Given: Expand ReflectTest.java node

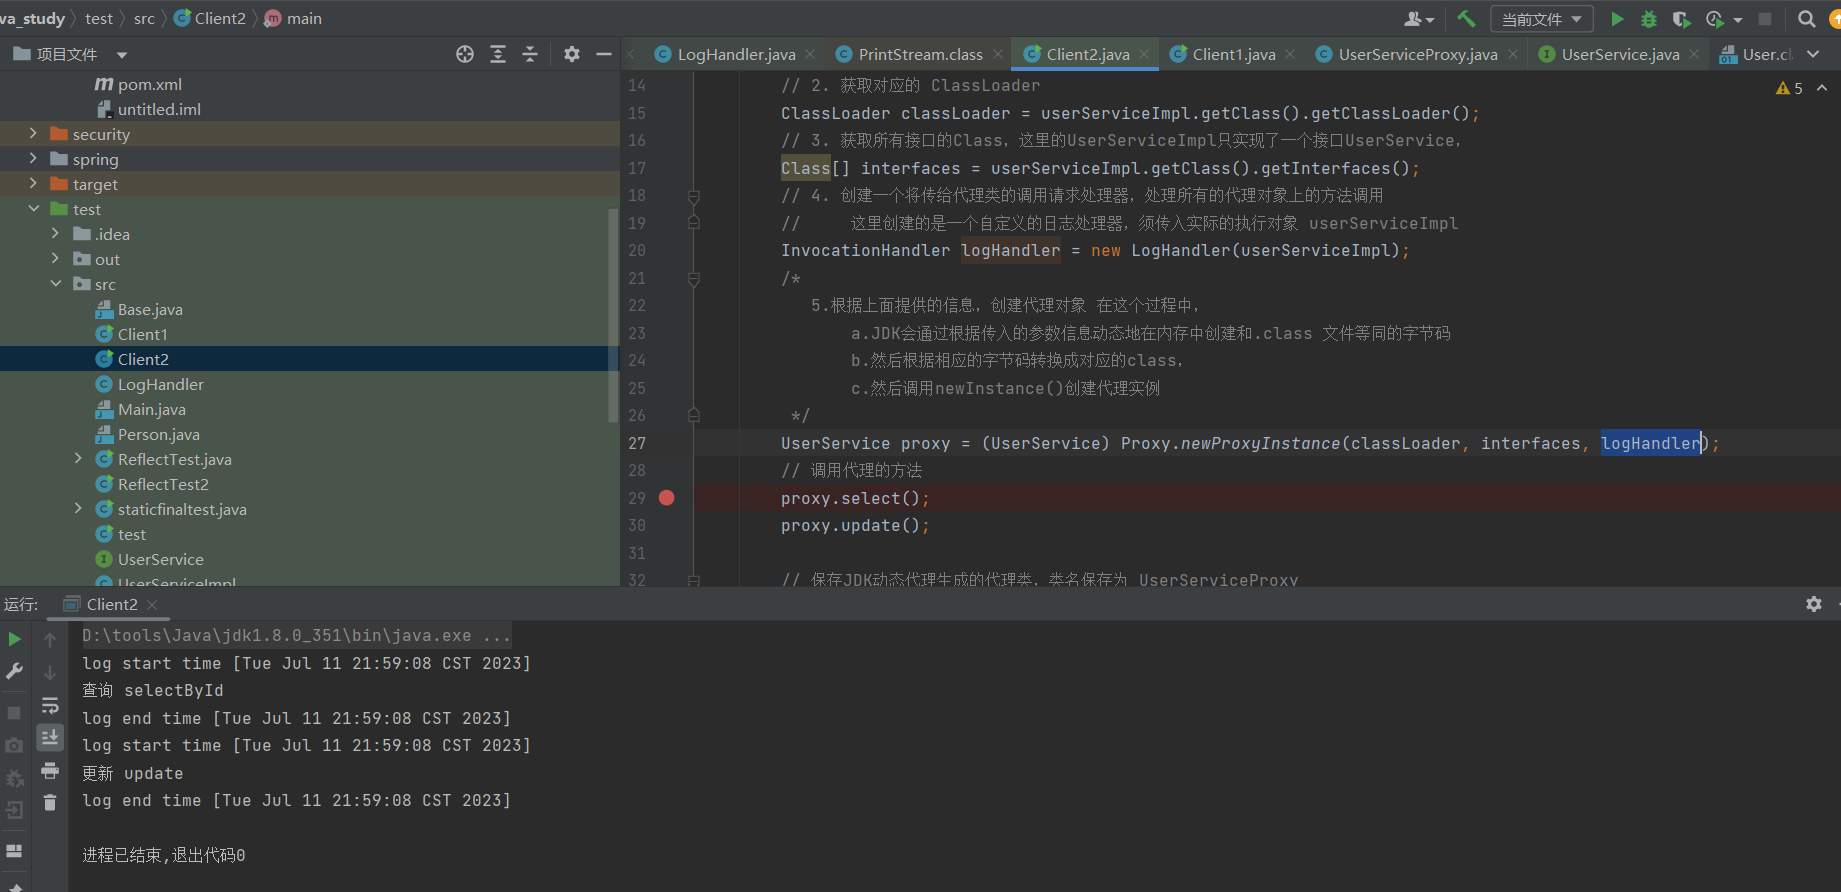Looking at the screenshot, I should 78,458.
